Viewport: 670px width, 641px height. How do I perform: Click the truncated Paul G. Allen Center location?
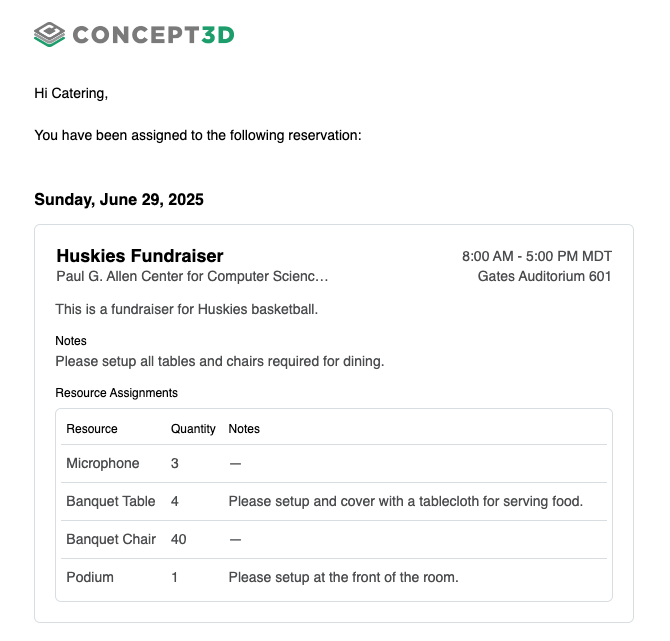coord(191,276)
